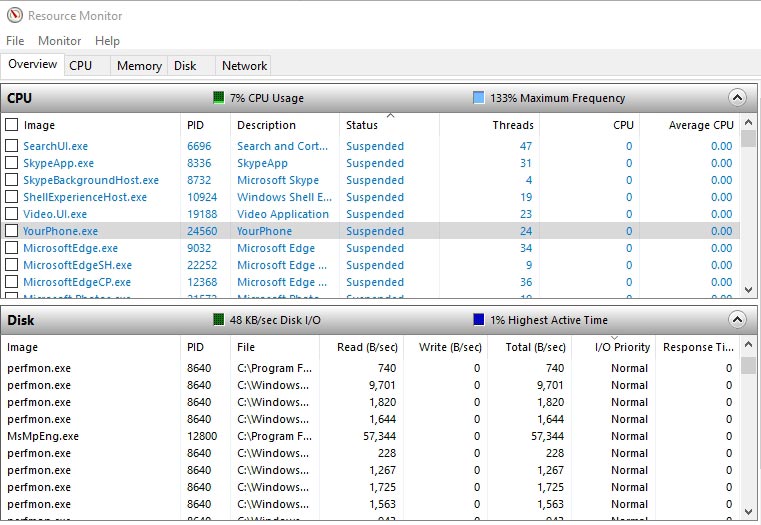Click the CPU list scroll down arrow

pyautogui.click(x=748, y=290)
